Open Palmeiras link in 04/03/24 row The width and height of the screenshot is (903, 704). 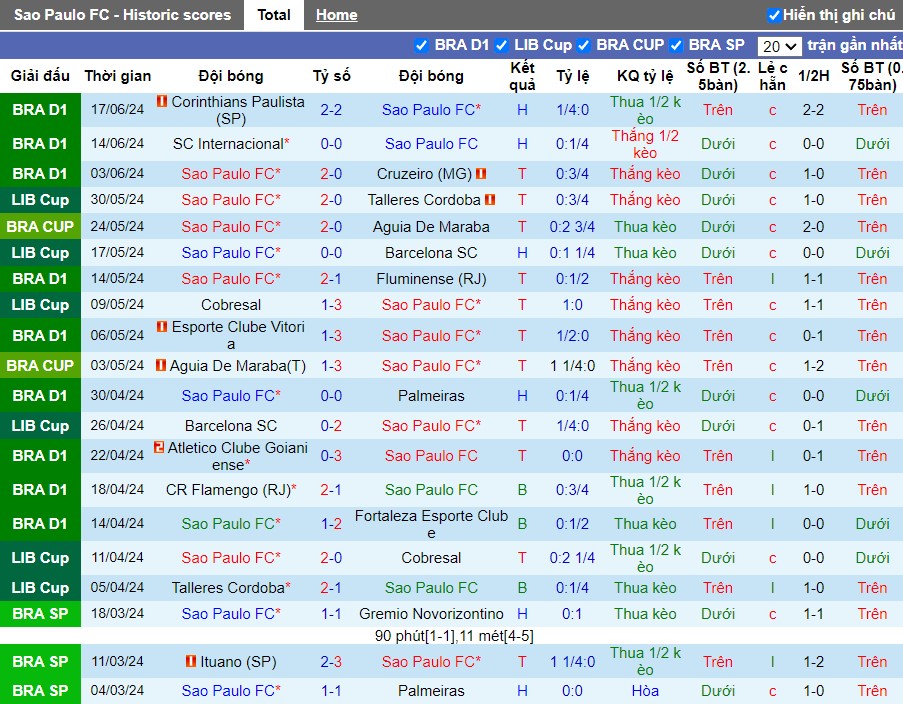pos(431,691)
